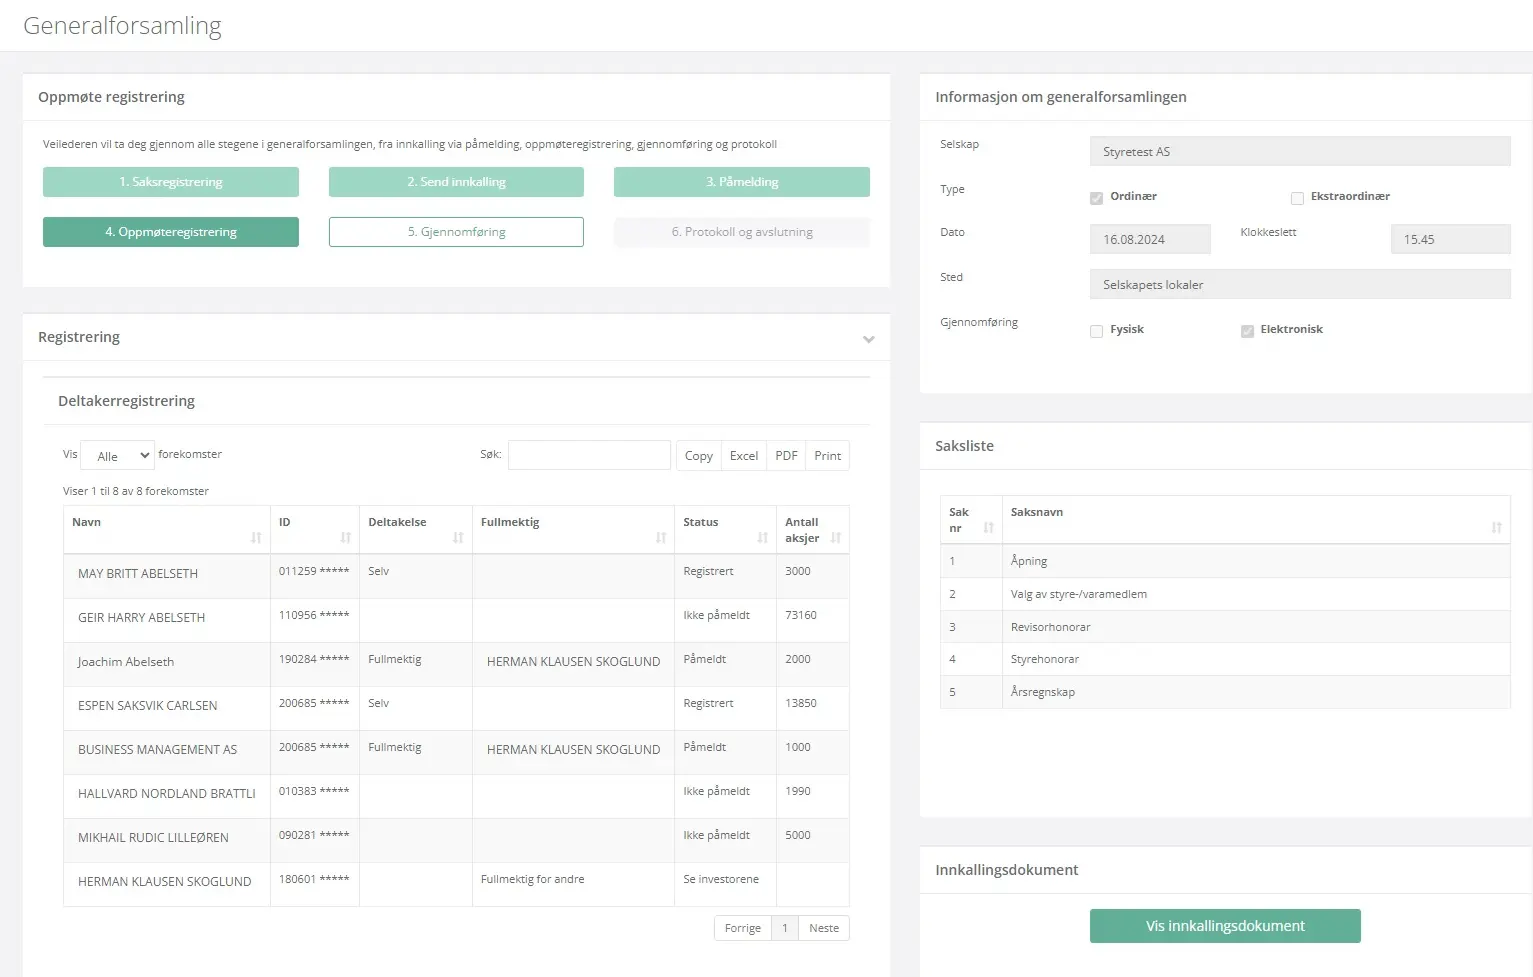Open the Vis forekomster dropdown
Screen dimensions: 1533x977
[x=117, y=456]
